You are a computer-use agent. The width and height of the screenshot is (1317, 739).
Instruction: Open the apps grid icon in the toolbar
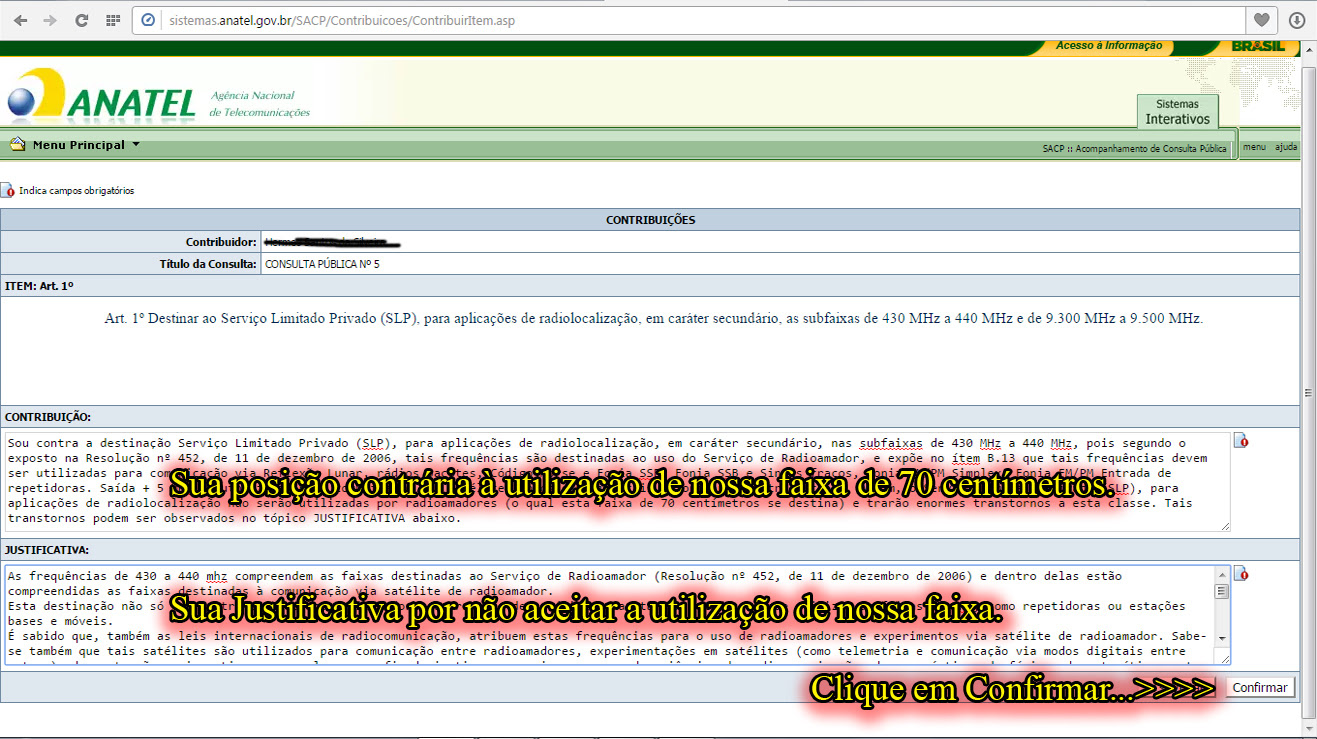coord(112,20)
